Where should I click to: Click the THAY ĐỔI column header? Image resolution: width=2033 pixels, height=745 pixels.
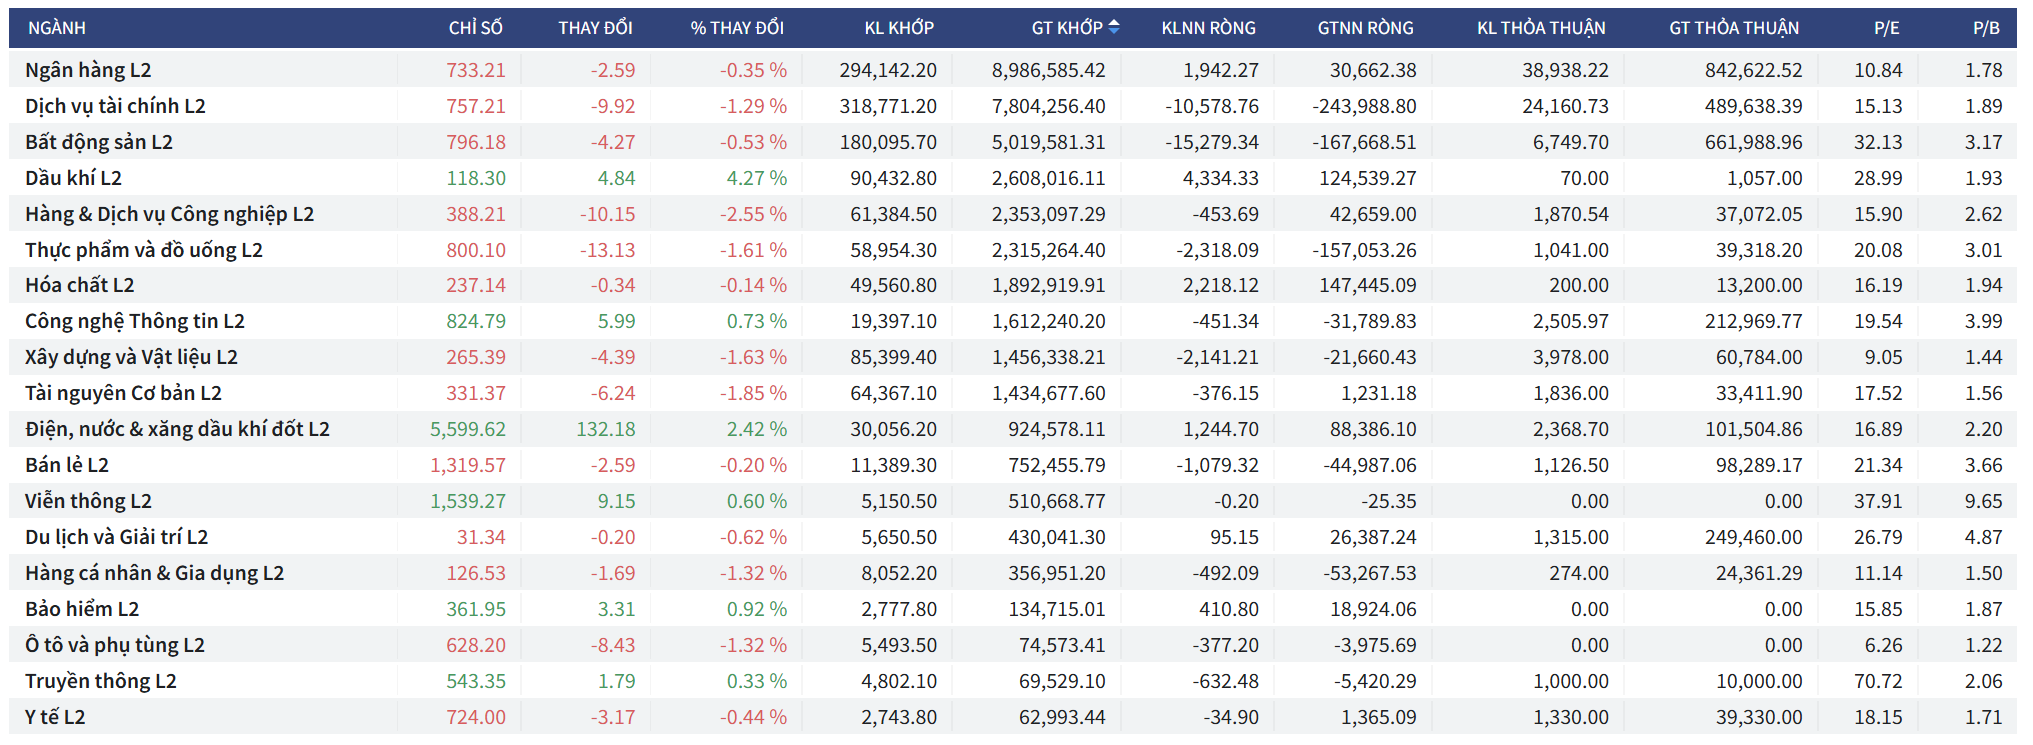(595, 28)
